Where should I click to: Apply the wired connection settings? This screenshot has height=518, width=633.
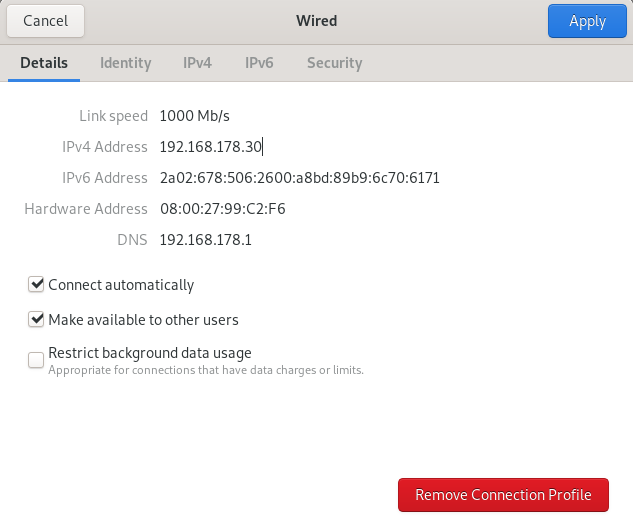click(x=587, y=21)
